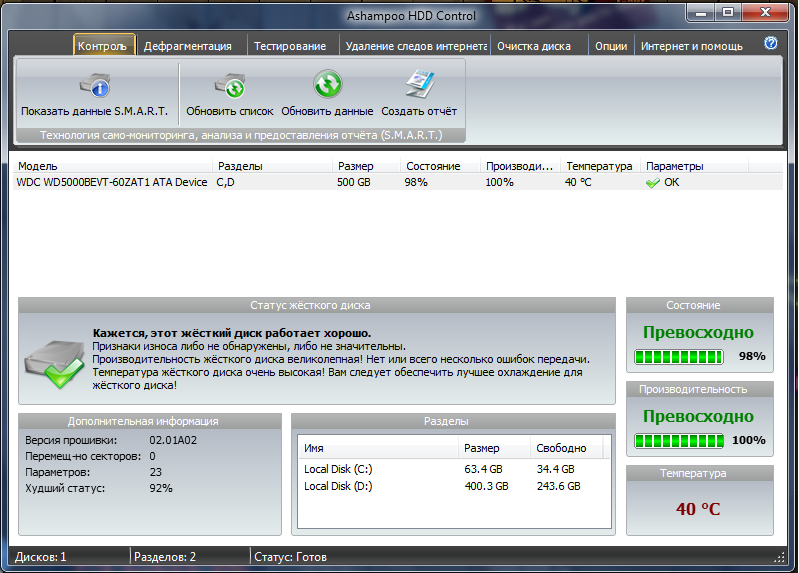Sort by the Размер column header in drive list
The width and height of the screenshot is (799, 573).
(x=365, y=166)
